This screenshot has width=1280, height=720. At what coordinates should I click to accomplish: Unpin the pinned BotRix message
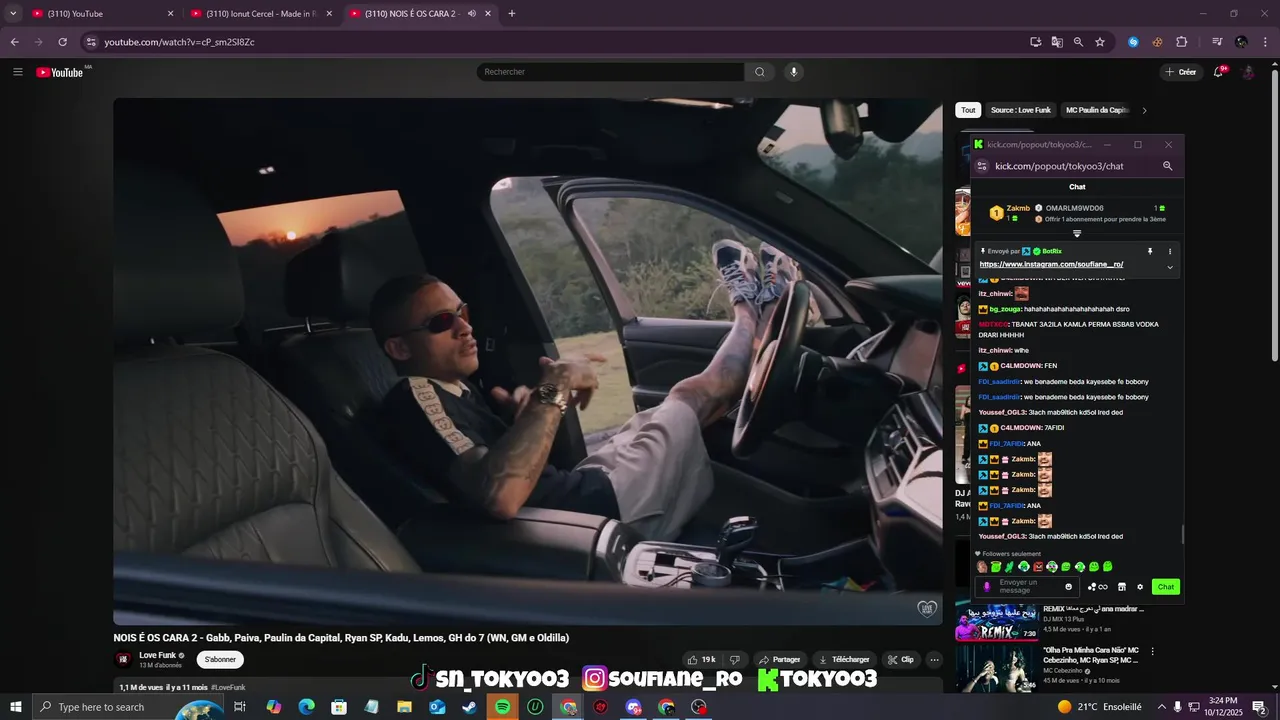[x=1150, y=251]
